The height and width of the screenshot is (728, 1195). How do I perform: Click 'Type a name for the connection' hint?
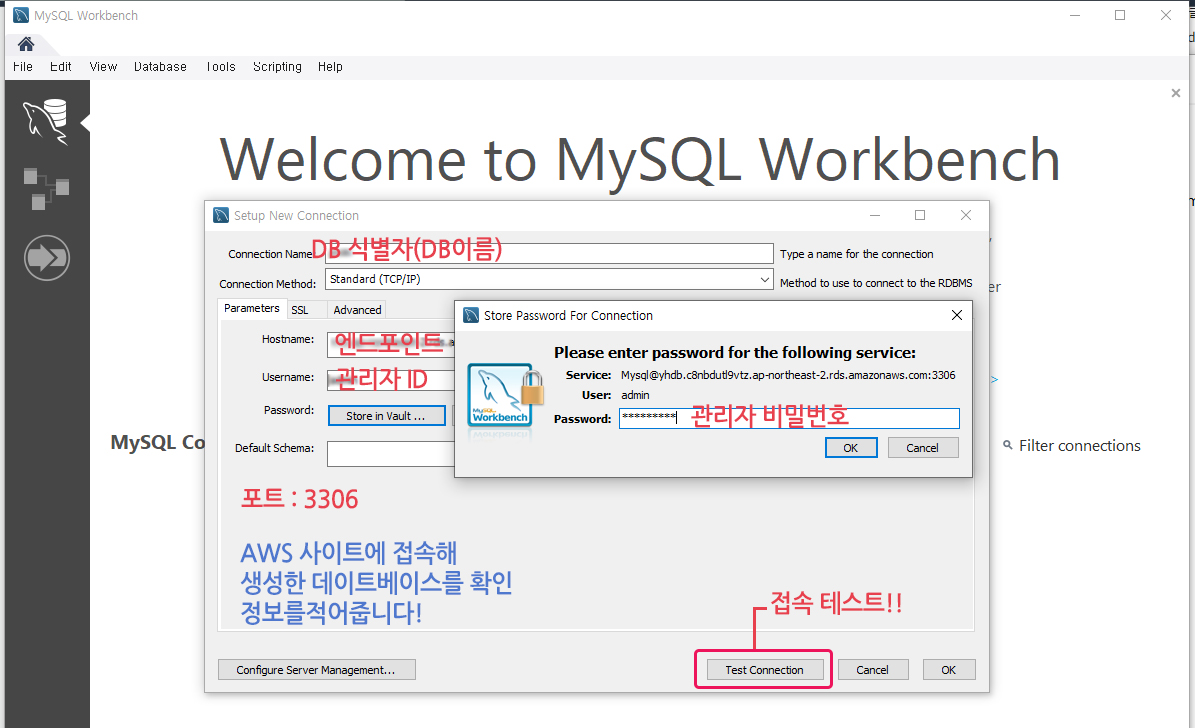click(x=857, y=254)
